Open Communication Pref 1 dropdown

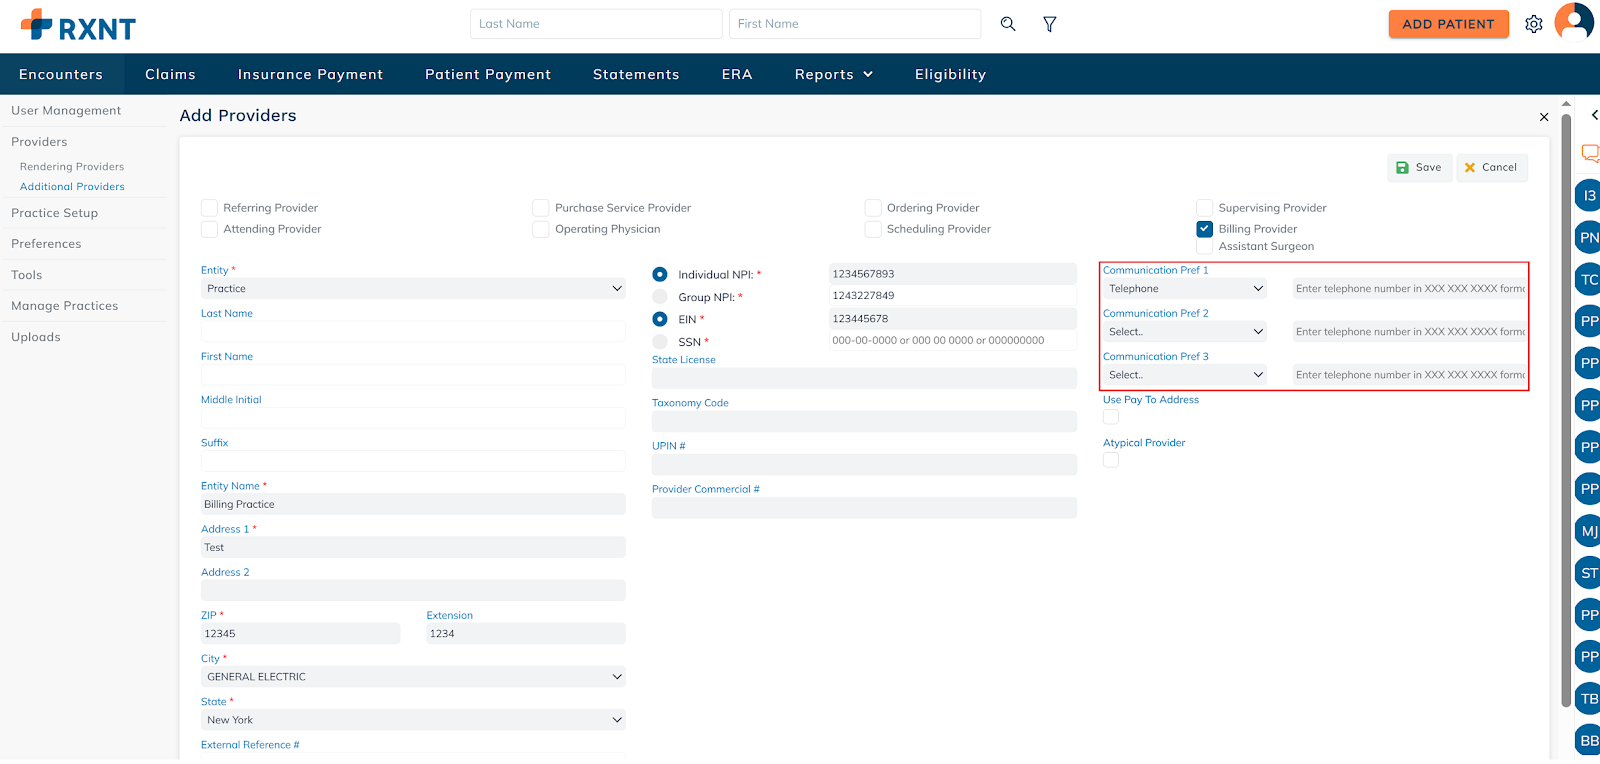1184,289
